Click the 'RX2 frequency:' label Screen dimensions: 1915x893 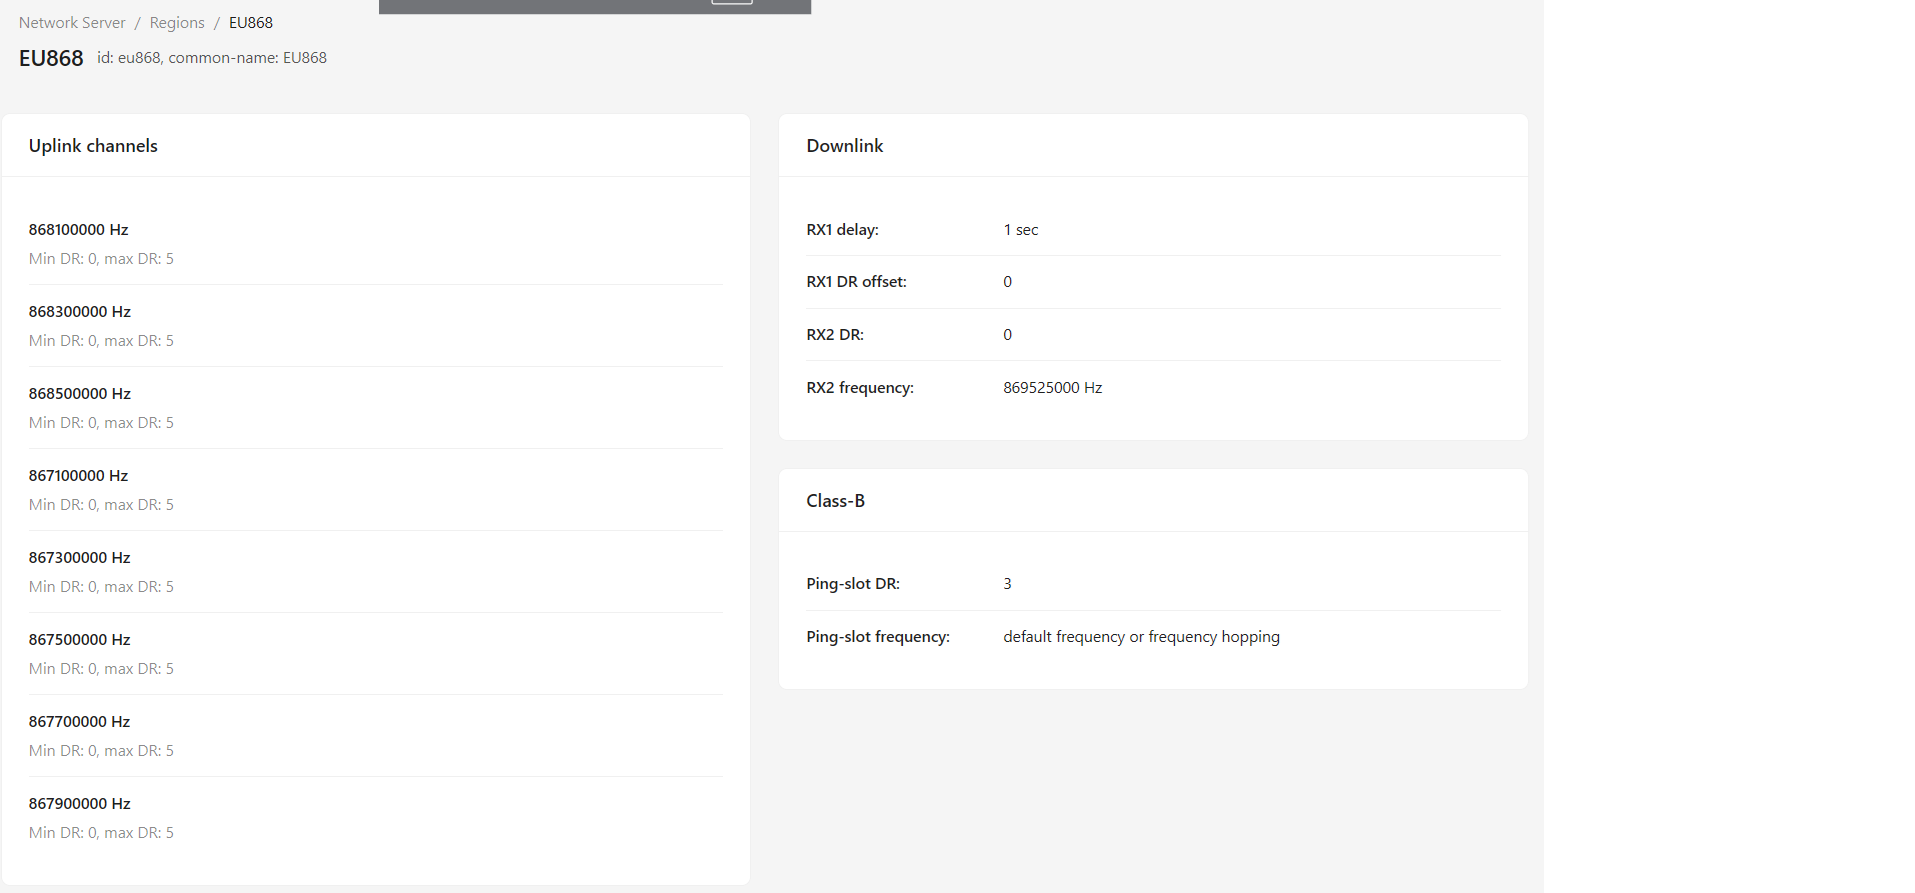(860, 387)
